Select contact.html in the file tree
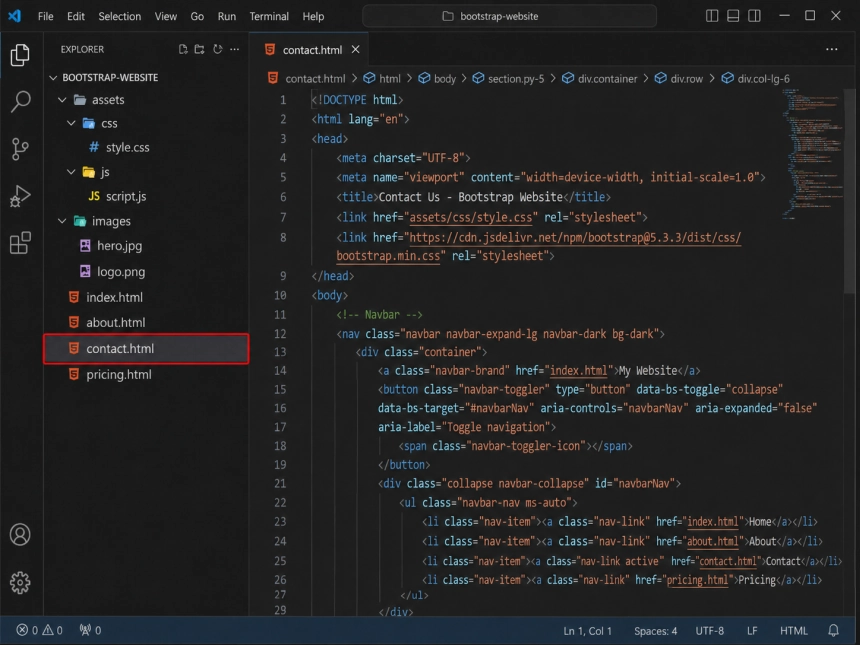The image size is (860, 645). 146,349
